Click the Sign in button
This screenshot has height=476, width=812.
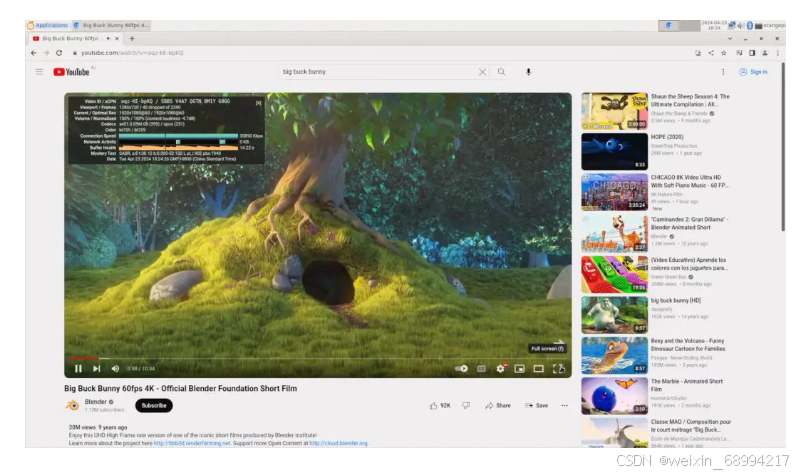point(753,72)
